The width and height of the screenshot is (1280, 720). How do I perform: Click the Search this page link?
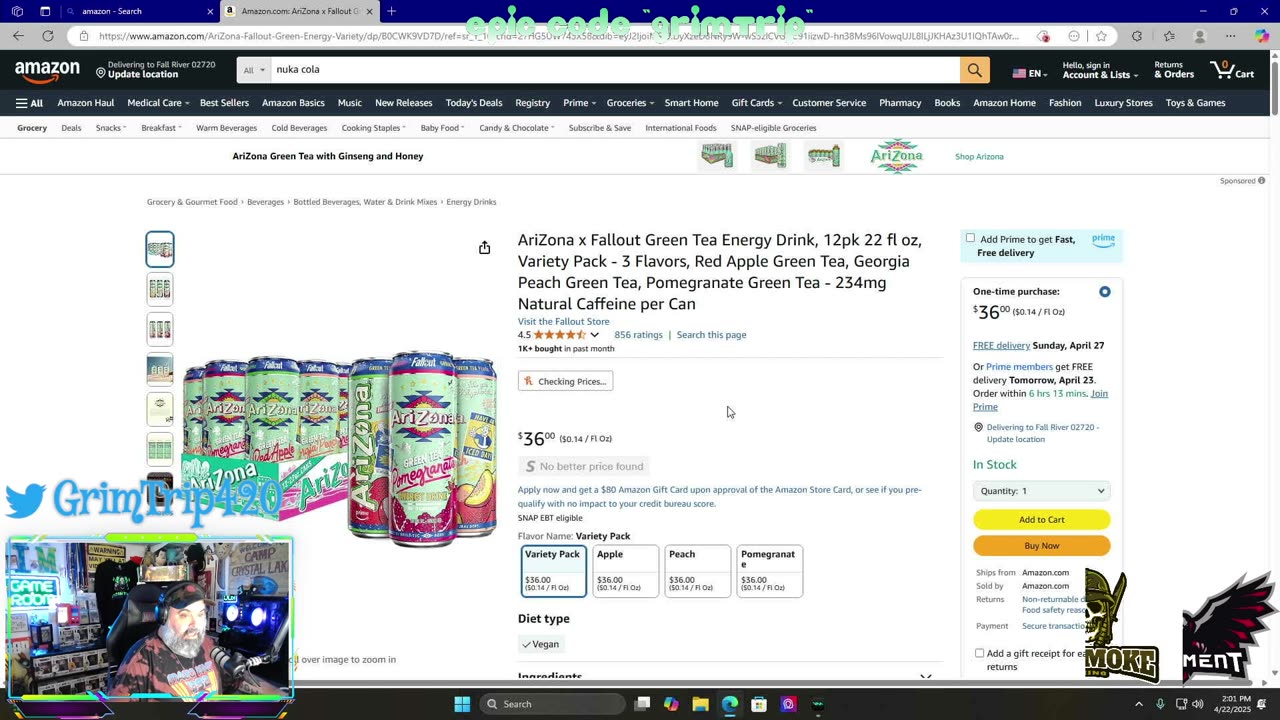click(x=711, y=335)
